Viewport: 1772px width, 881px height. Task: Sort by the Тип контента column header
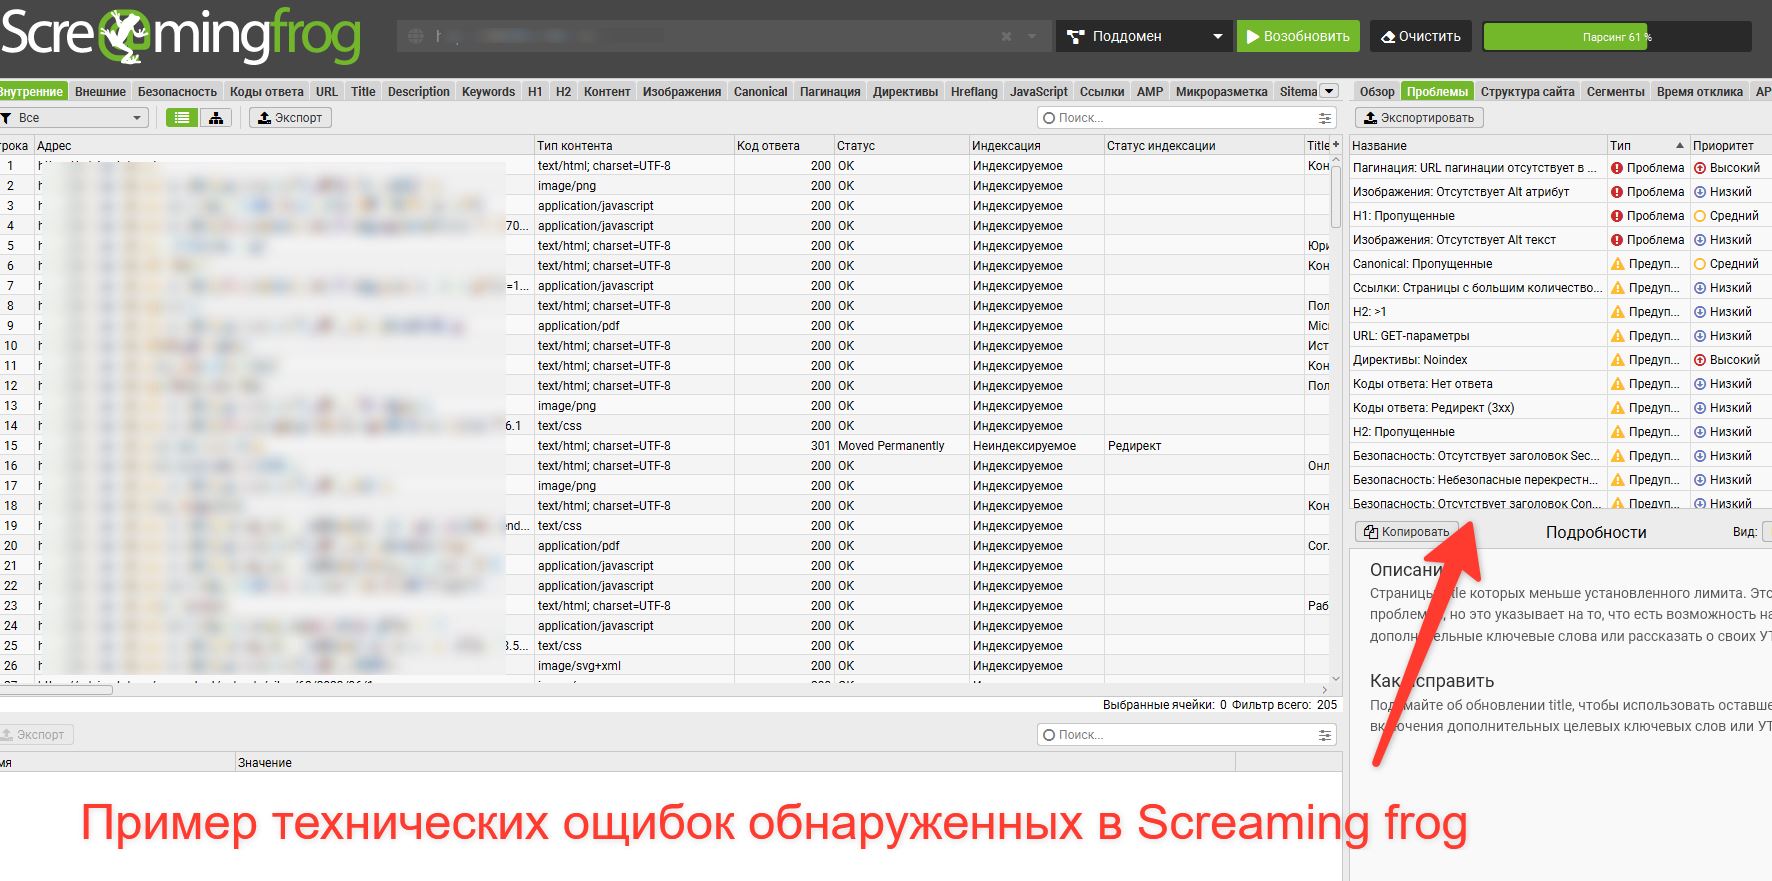pyautogui.click(x=634, y=145)
